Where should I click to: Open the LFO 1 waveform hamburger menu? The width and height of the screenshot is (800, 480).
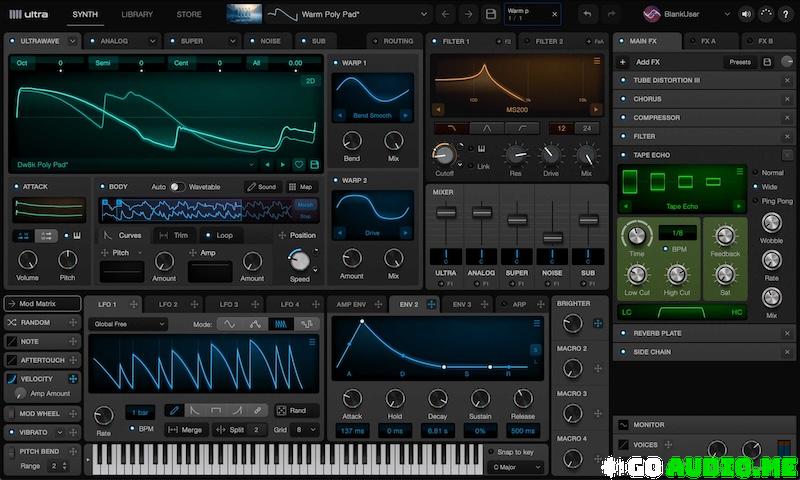[x=313, y=342]
